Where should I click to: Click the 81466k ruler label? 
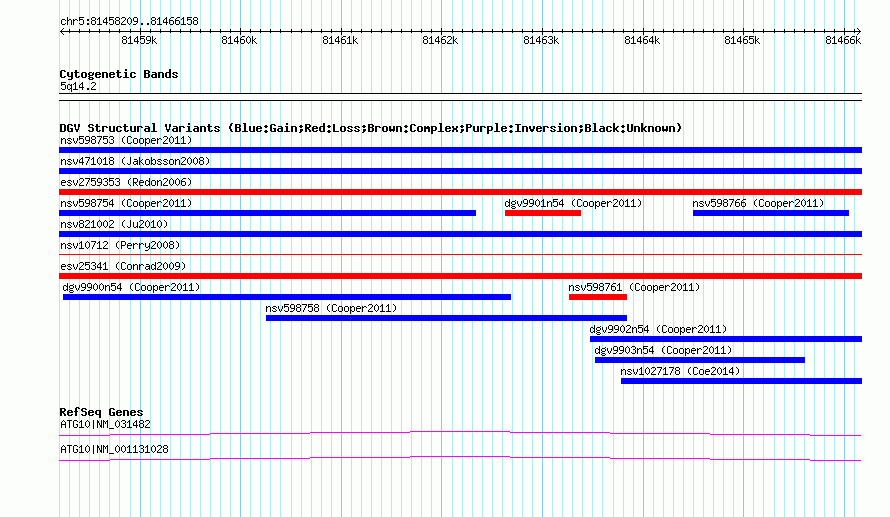tap(843, 40)
